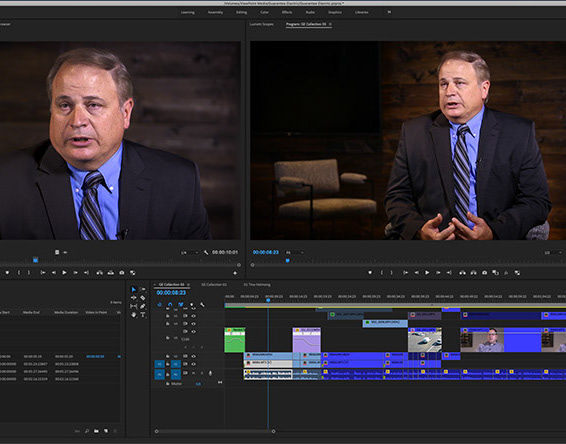Click Extract button in Program Monitor
The width and height of the screenshot is (566, 444).
click(x=474, y=273)
